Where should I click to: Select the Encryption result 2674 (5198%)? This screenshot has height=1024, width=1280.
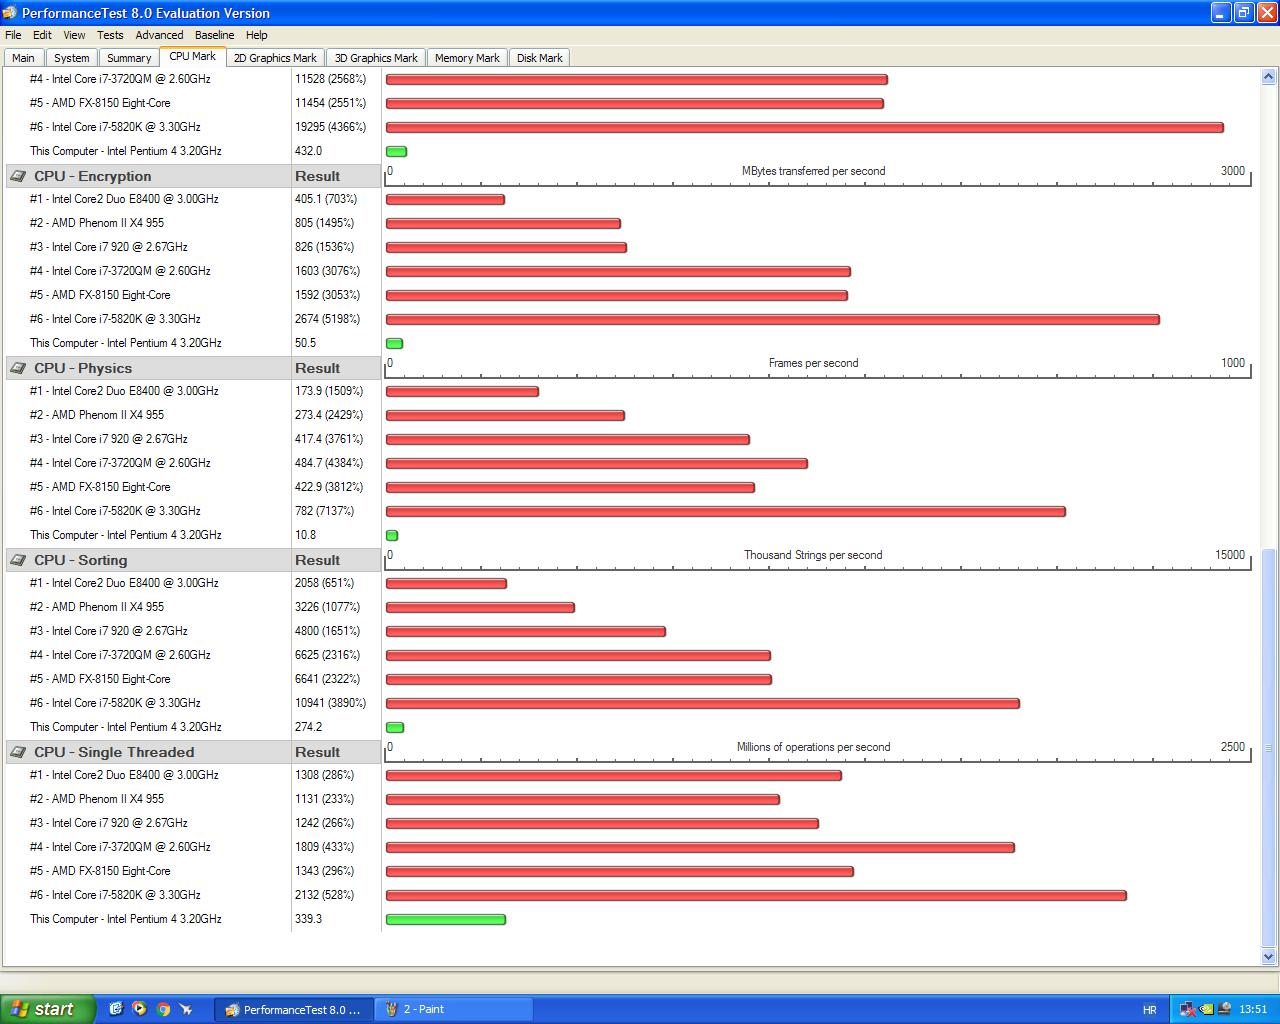(x=327, y=319)
